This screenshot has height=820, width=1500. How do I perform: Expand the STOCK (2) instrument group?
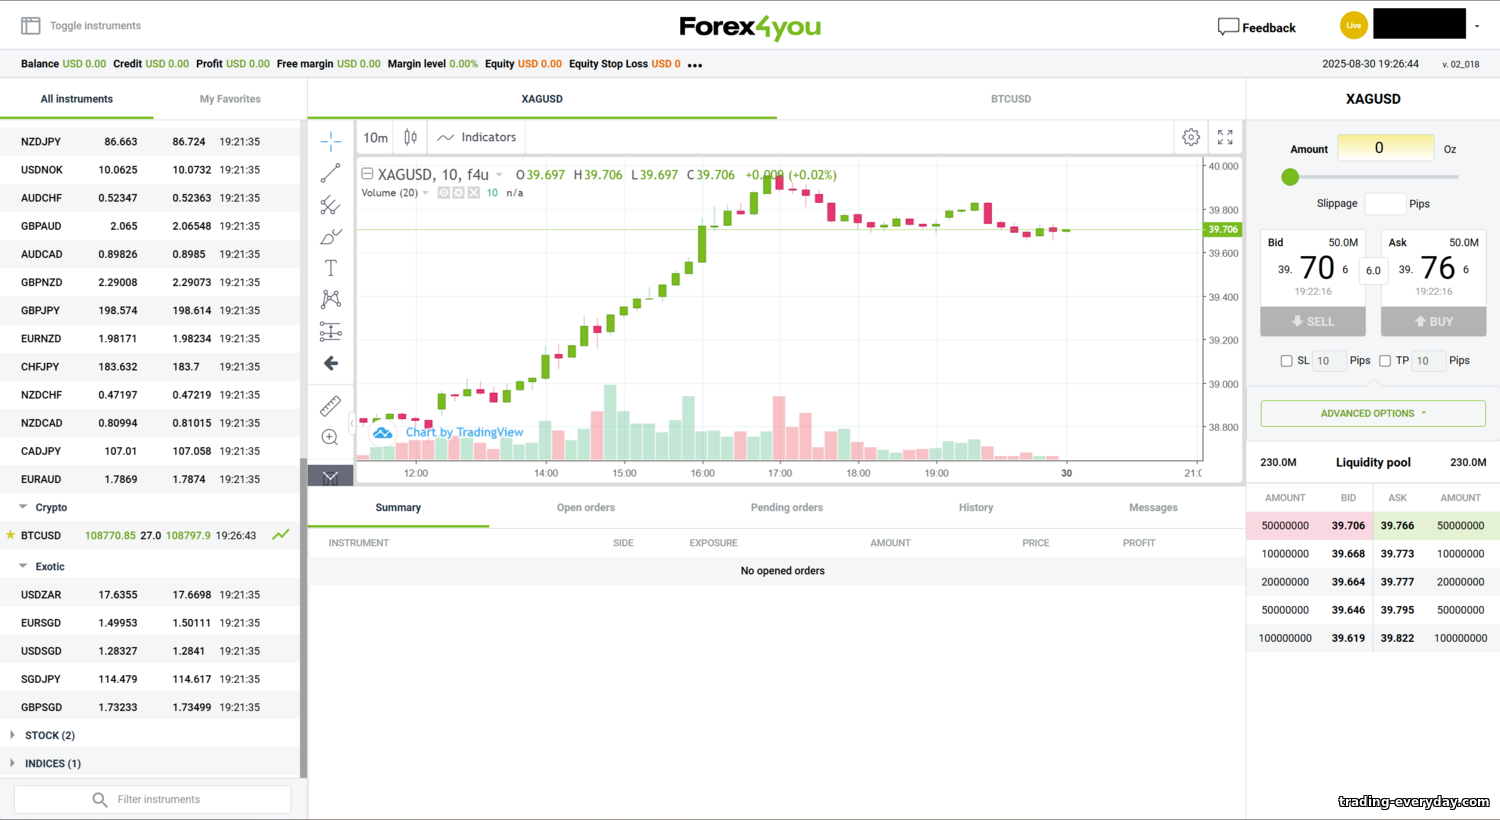pyautogui.click(x=49, y=735)
